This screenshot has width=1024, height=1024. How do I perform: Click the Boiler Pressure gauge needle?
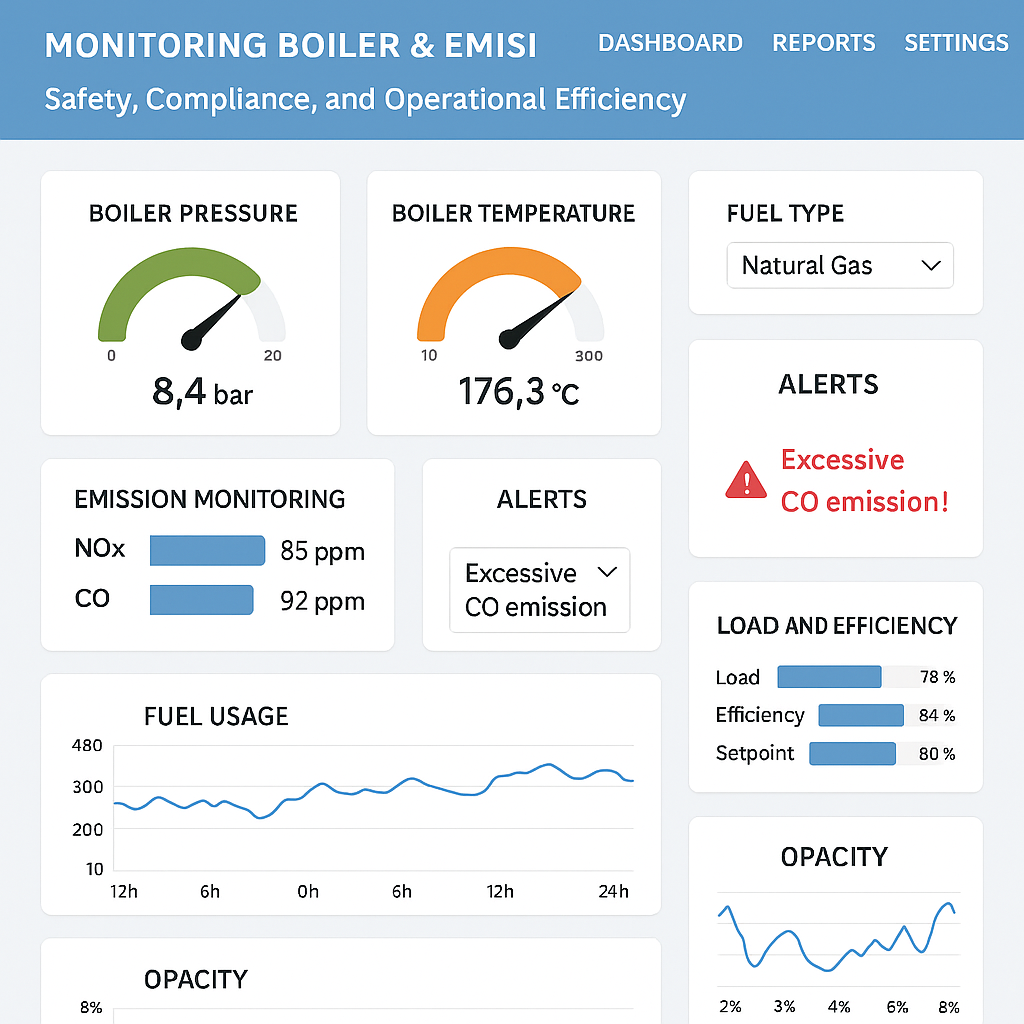[218, 318]
